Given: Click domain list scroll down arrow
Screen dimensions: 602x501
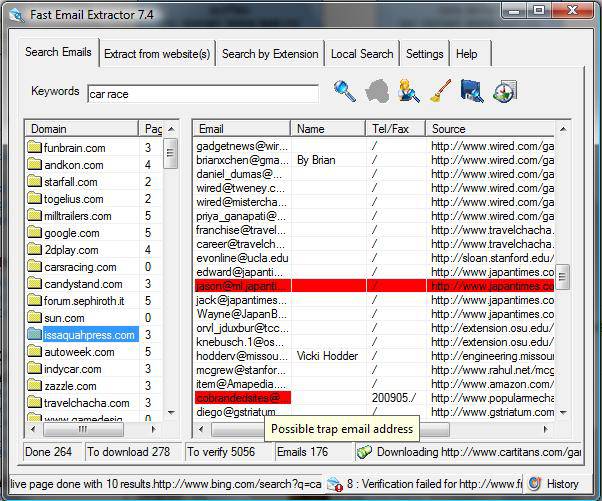Looking at the screenshot, I should (x=171, y=413).
